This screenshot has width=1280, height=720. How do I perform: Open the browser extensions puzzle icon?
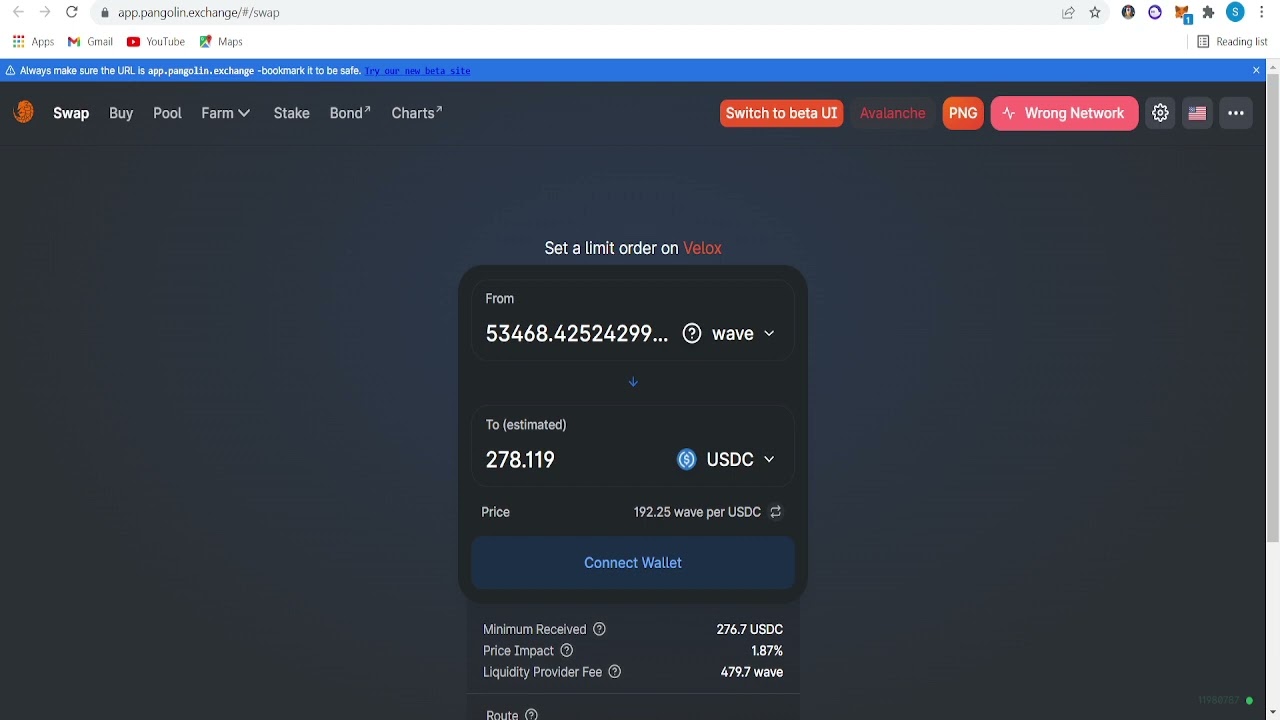pos(1208,13)
